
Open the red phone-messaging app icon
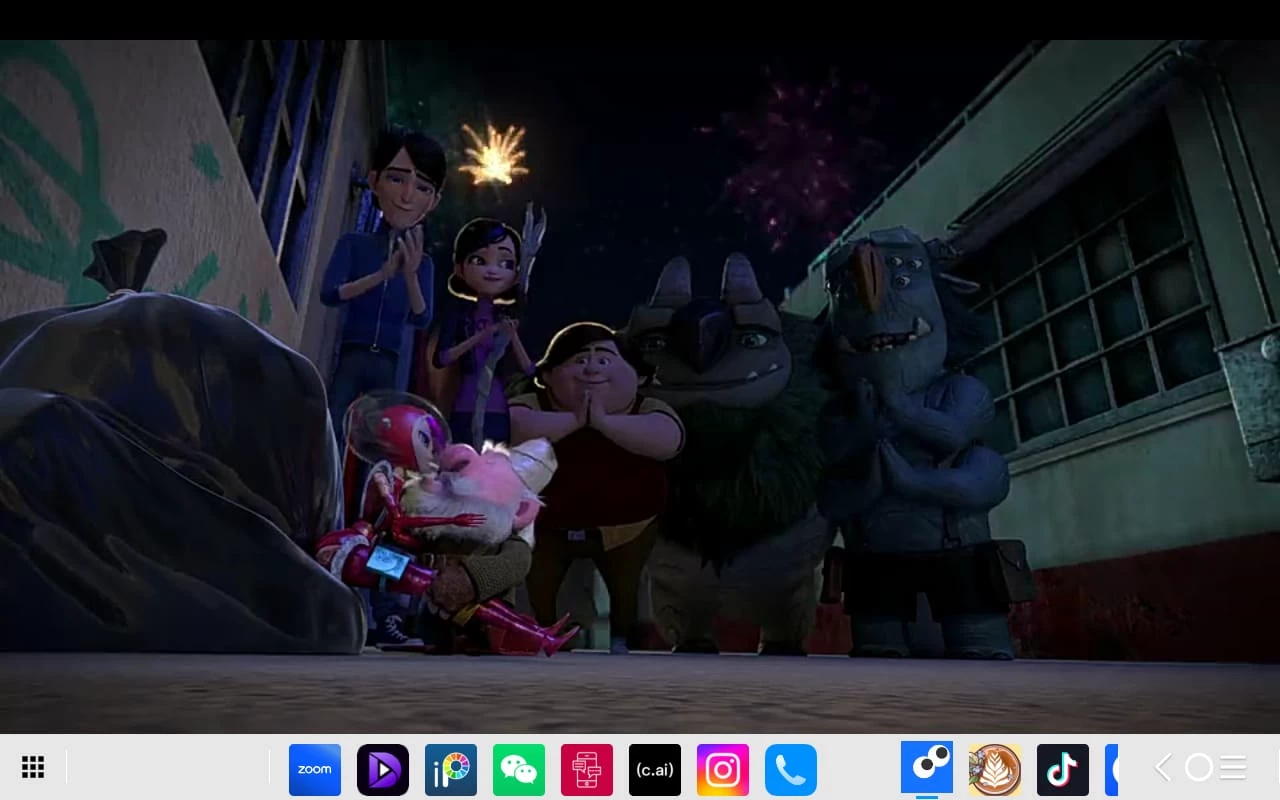pyautogui.click(x=587, y=770)
